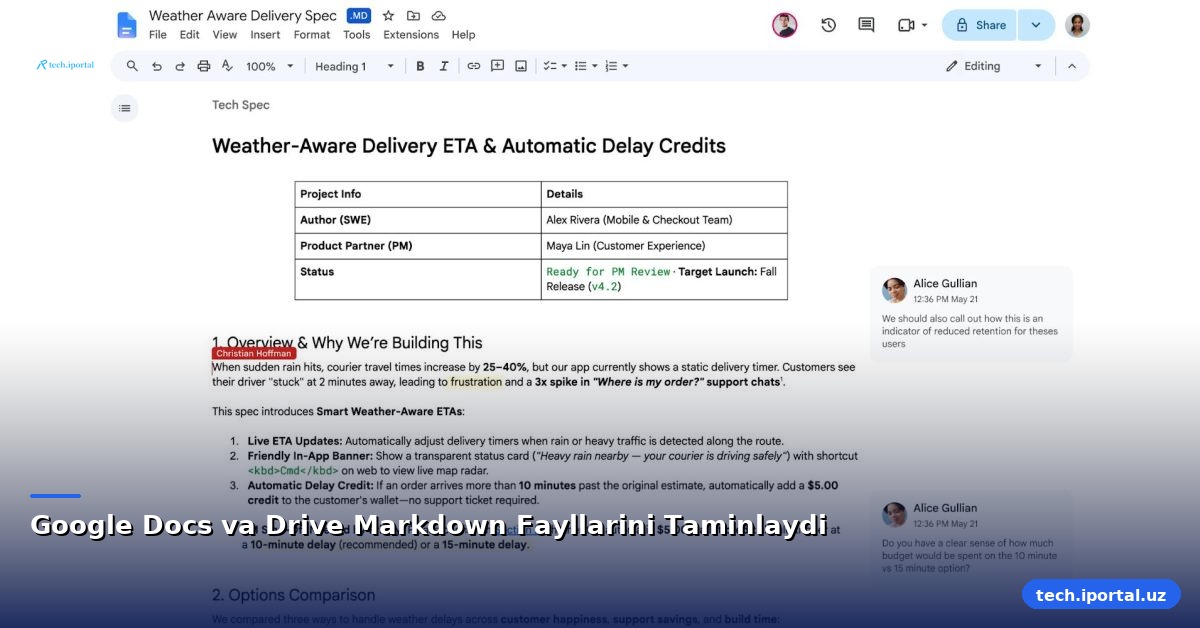Click the tech.iportal.uz badge
Image resolution: width=1200 pixels, height=628 pixels.
click(x=1101, y=595)
